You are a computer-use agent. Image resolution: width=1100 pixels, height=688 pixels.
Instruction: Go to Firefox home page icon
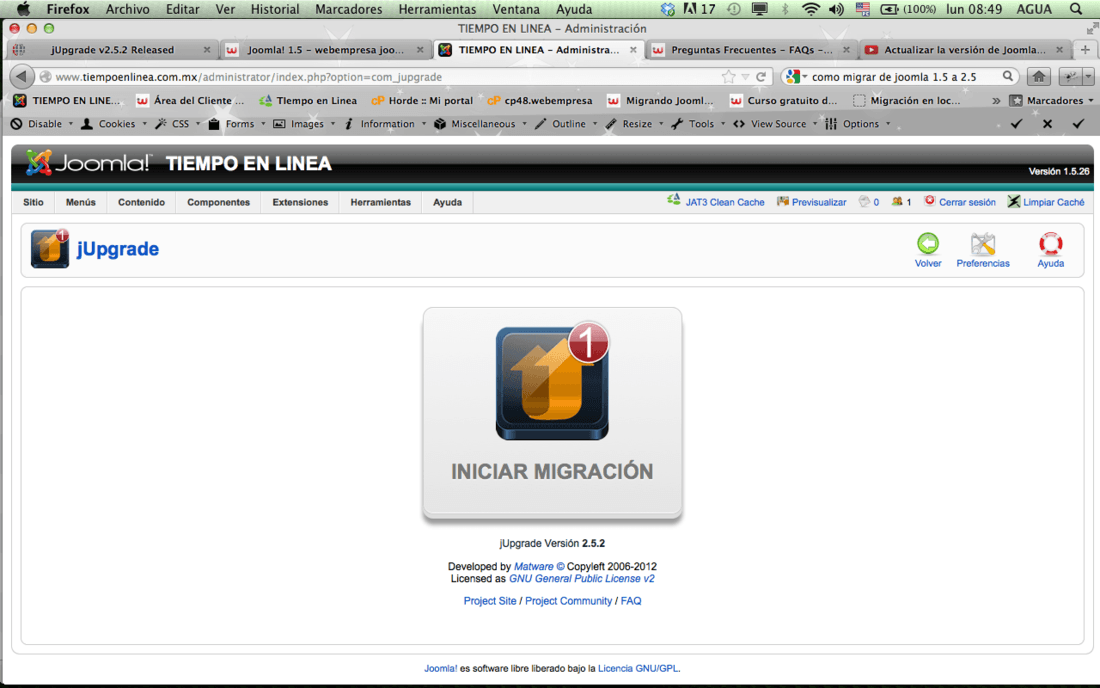1039,76
